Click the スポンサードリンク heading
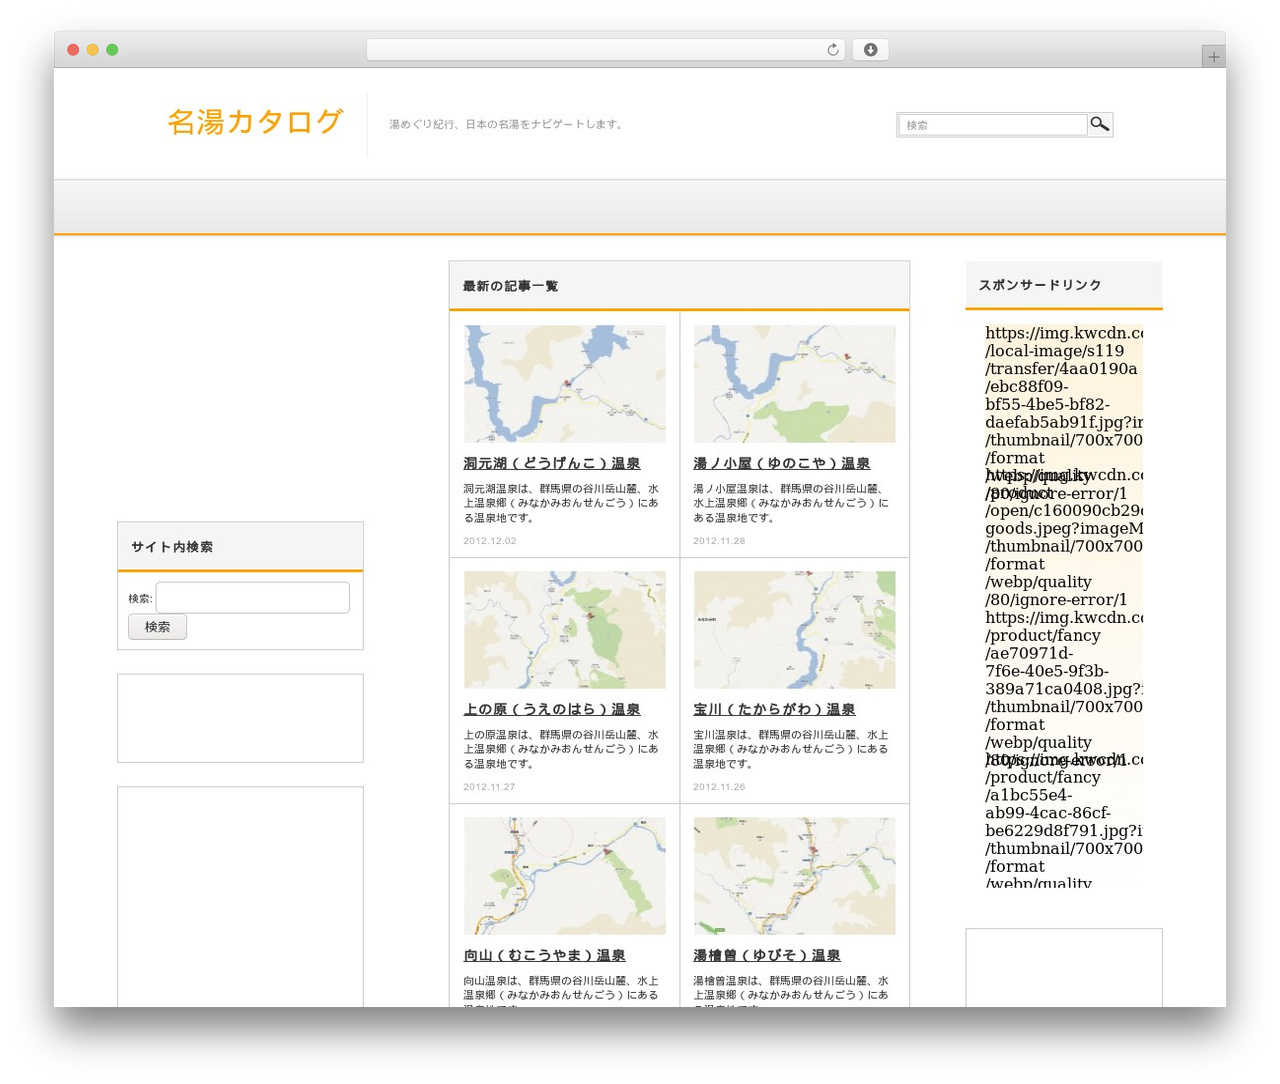This screenshot has width=1280, height=1084. point(1040,285)
